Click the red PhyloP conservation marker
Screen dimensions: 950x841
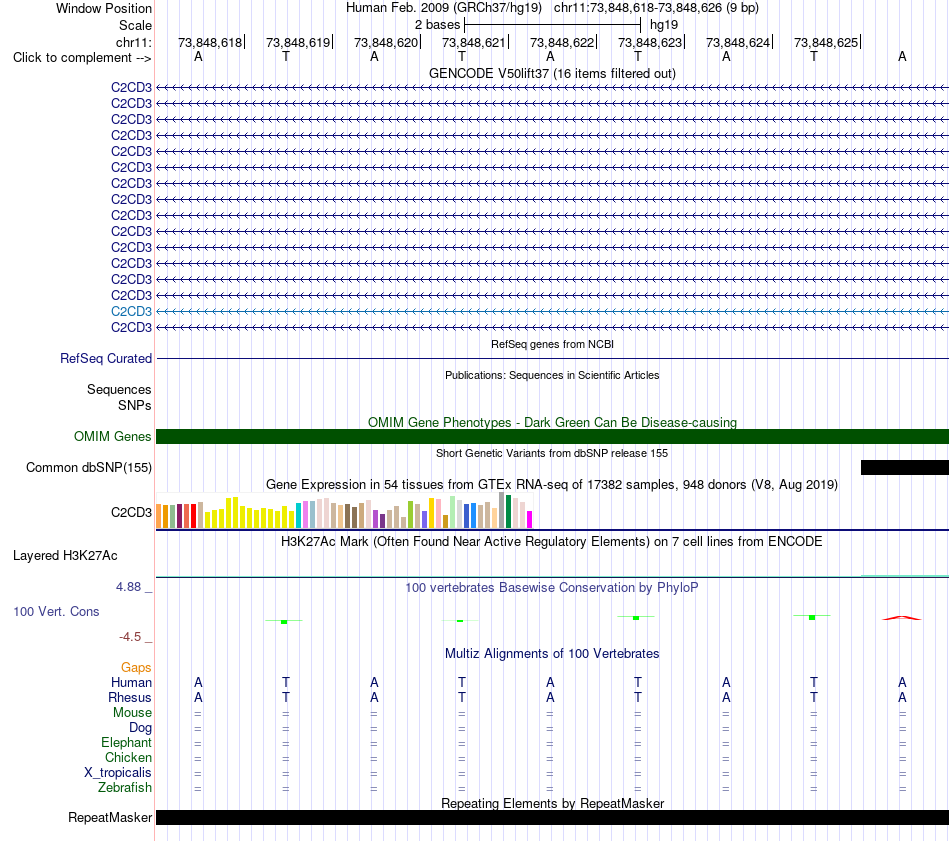point(902,618)
